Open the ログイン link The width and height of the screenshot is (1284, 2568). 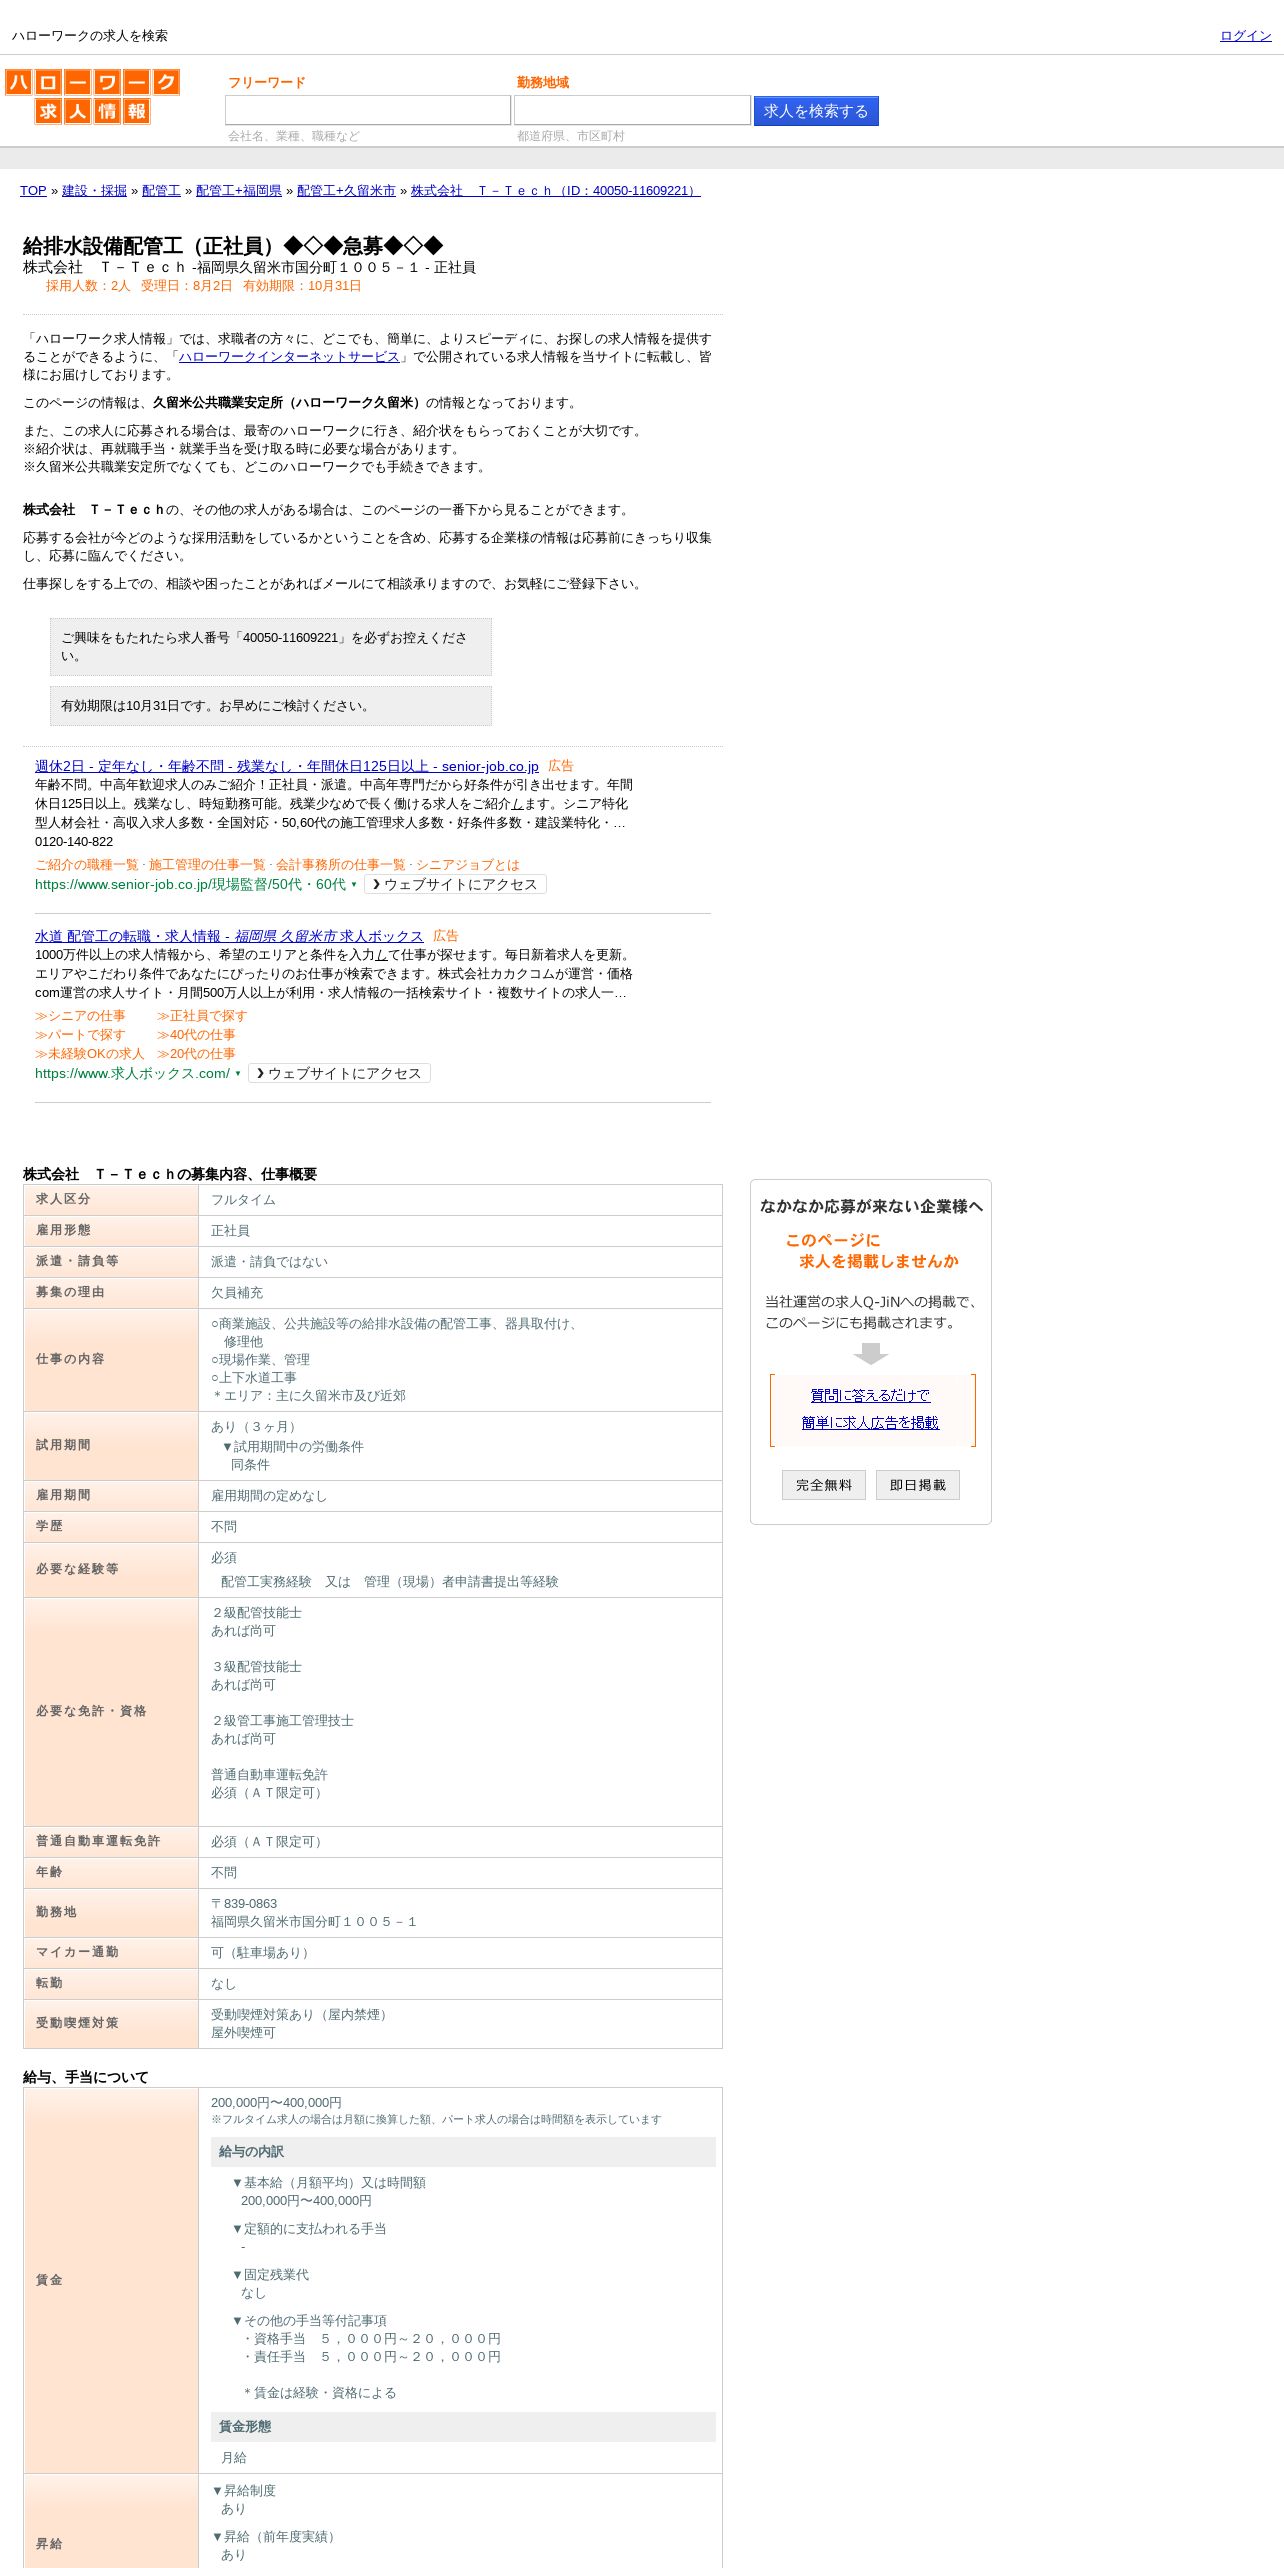[x=1245, y=36]
